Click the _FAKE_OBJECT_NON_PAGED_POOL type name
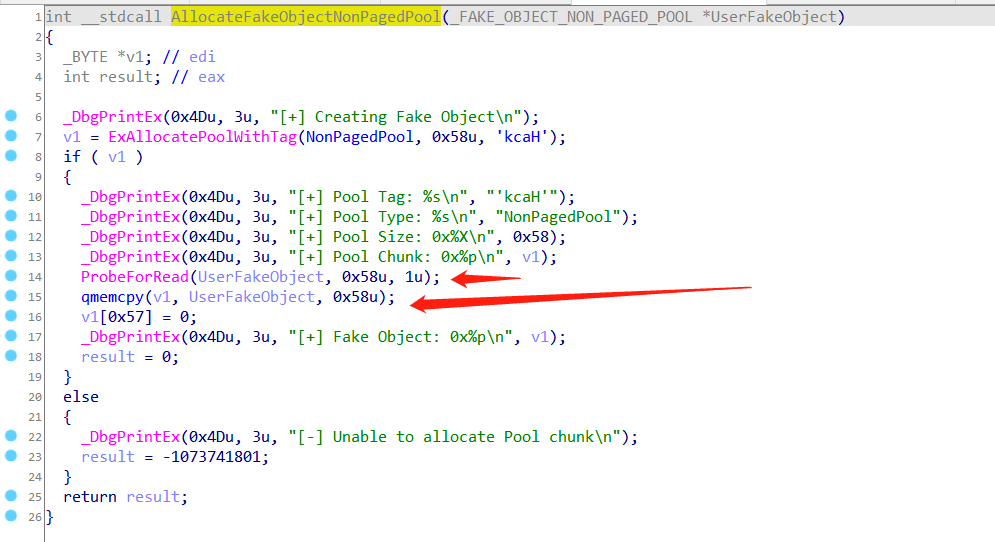 571,17
